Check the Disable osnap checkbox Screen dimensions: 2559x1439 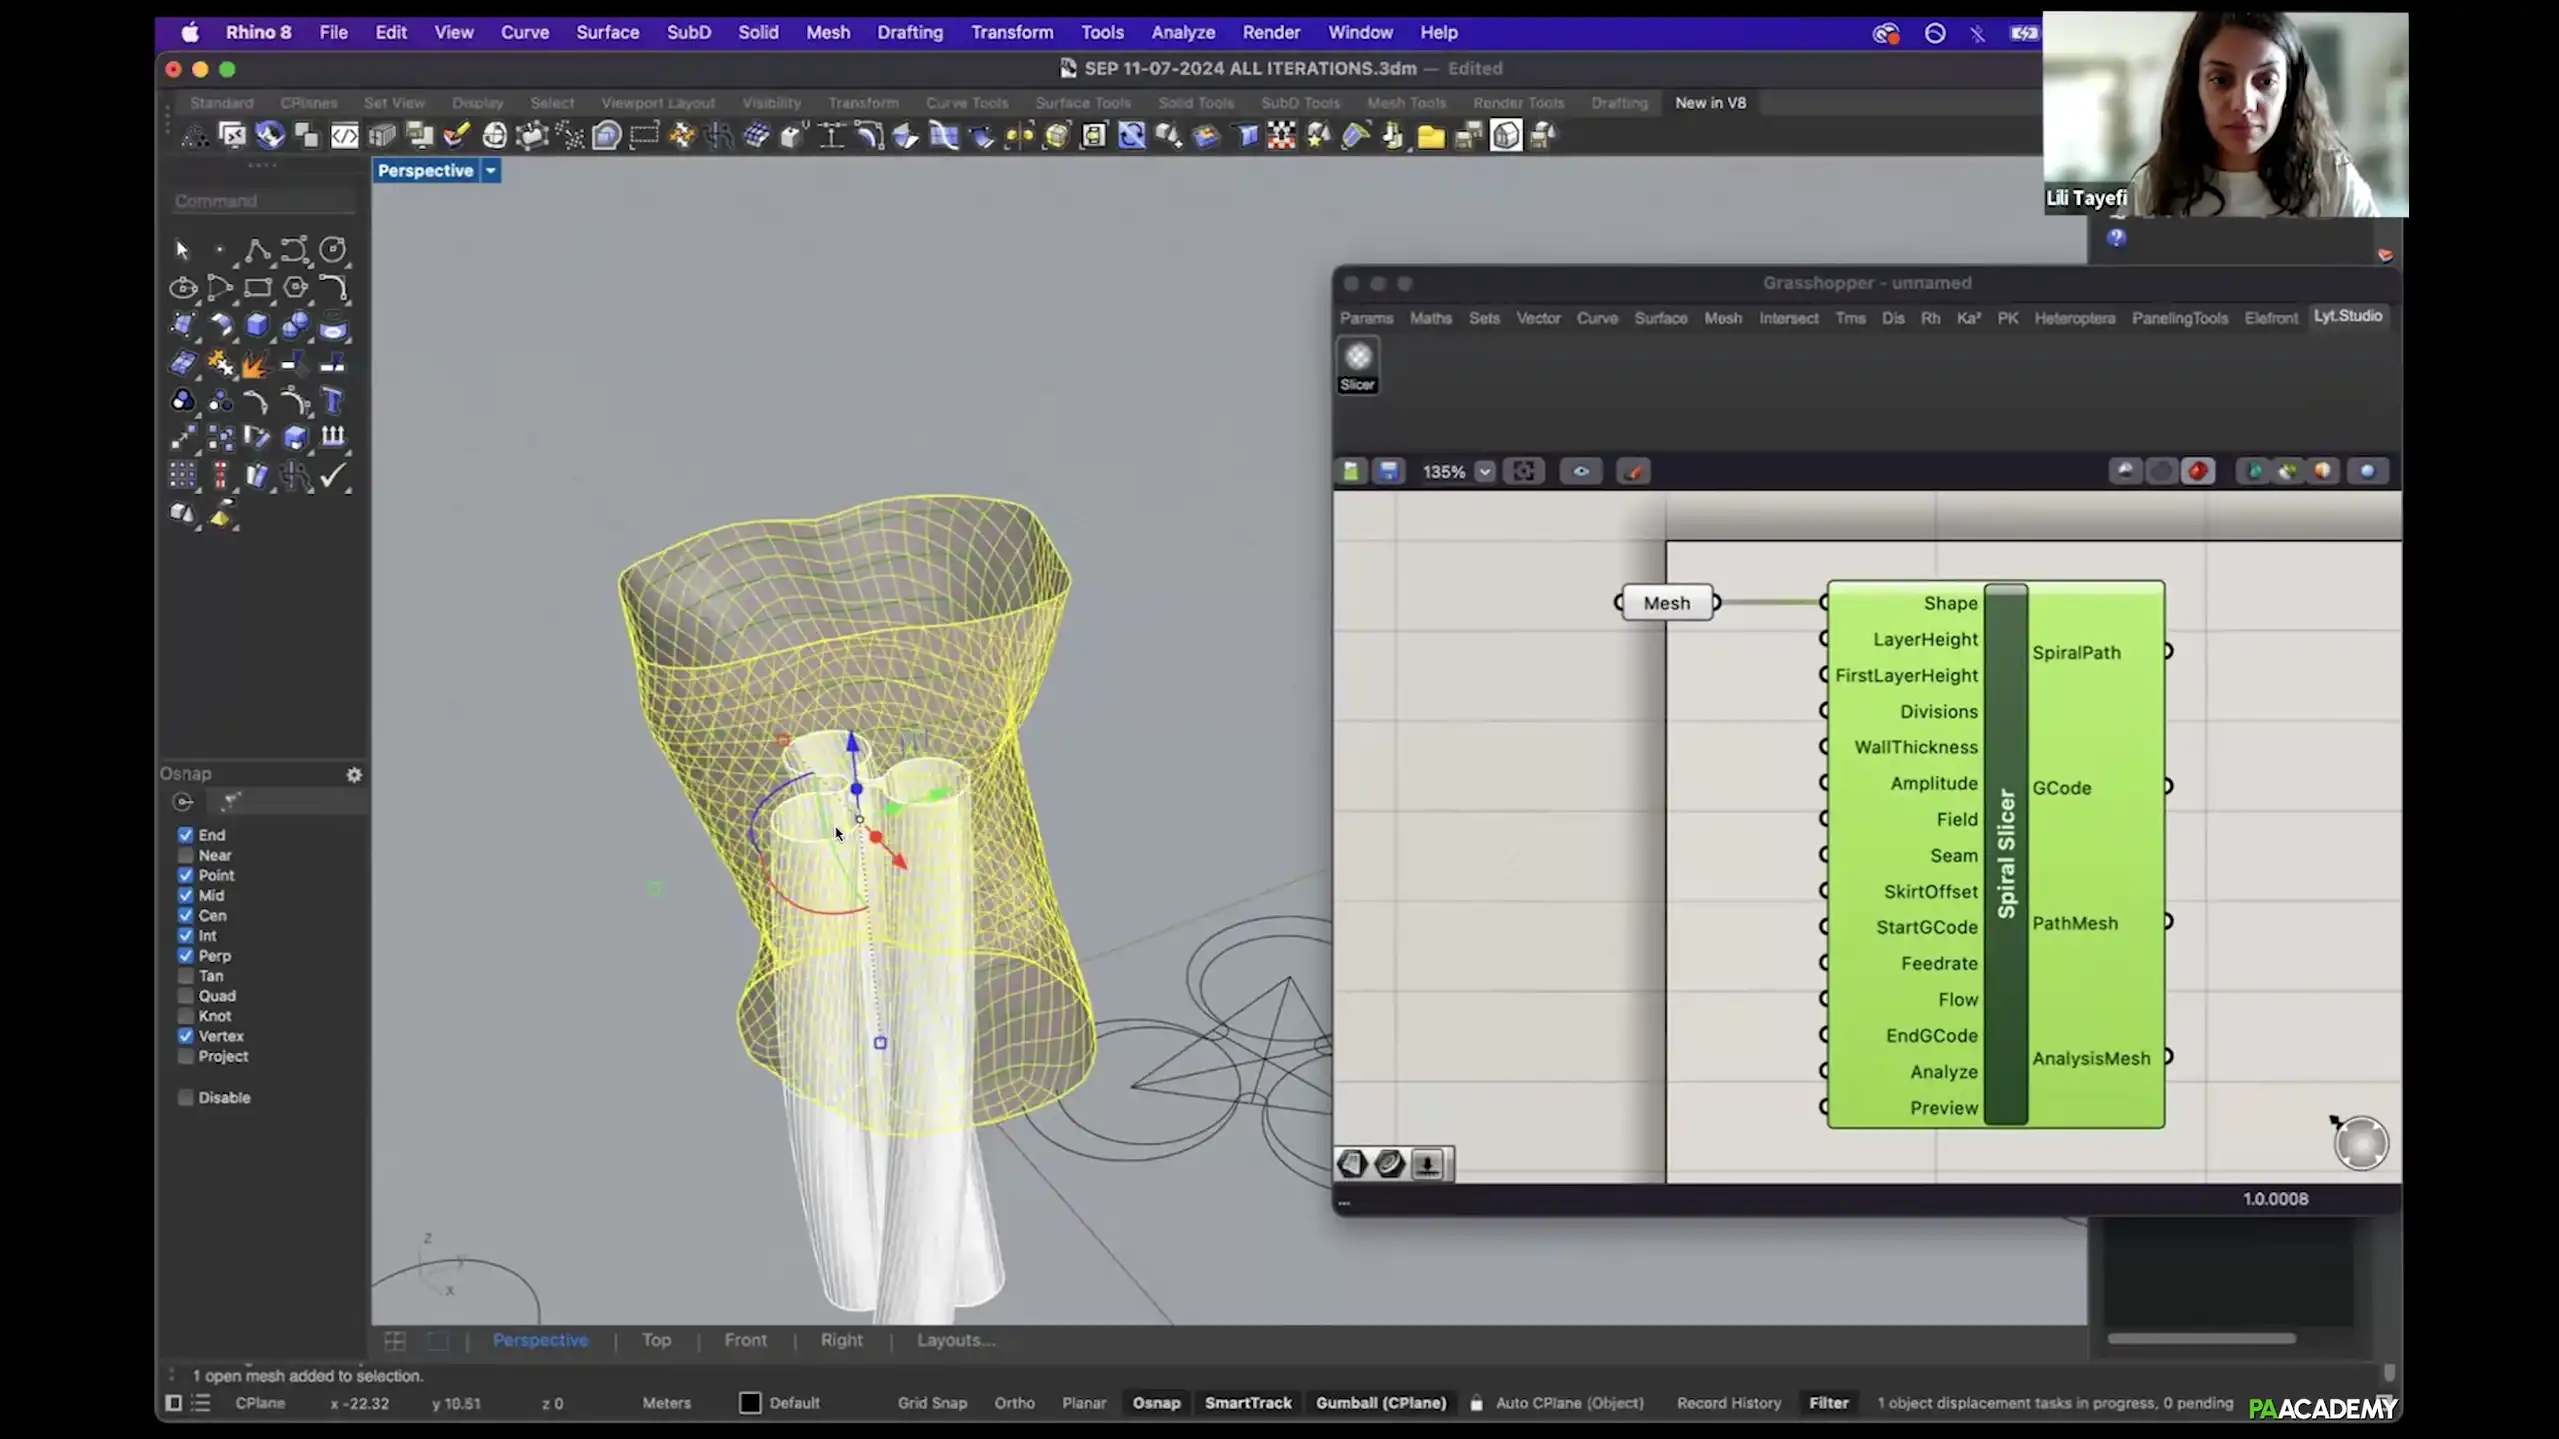coord(186,1097)
